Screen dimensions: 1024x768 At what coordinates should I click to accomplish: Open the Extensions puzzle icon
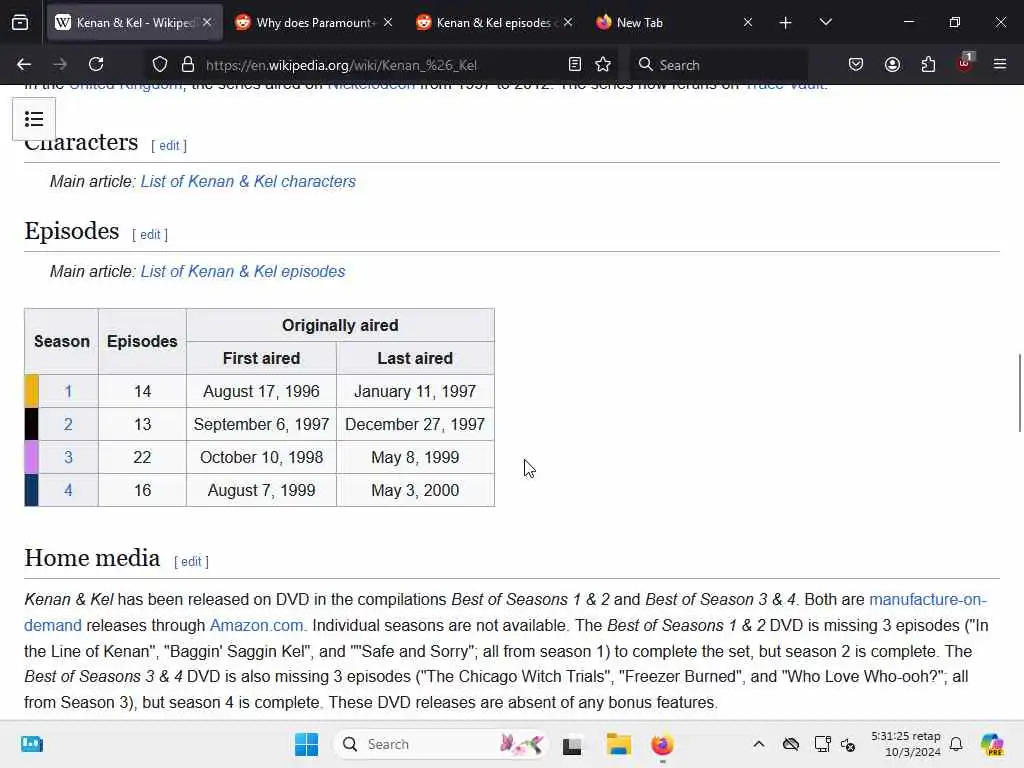[x=928, y=64]
